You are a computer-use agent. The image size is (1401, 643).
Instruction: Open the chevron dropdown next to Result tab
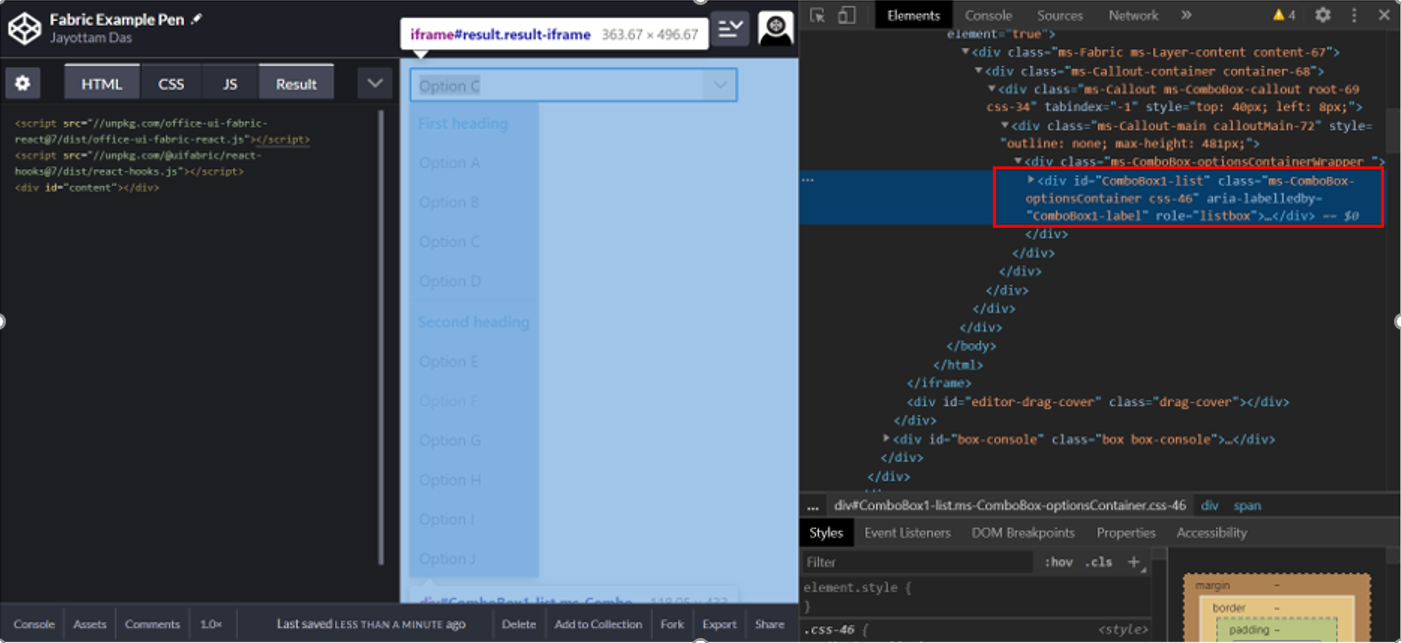coord(374,82)
